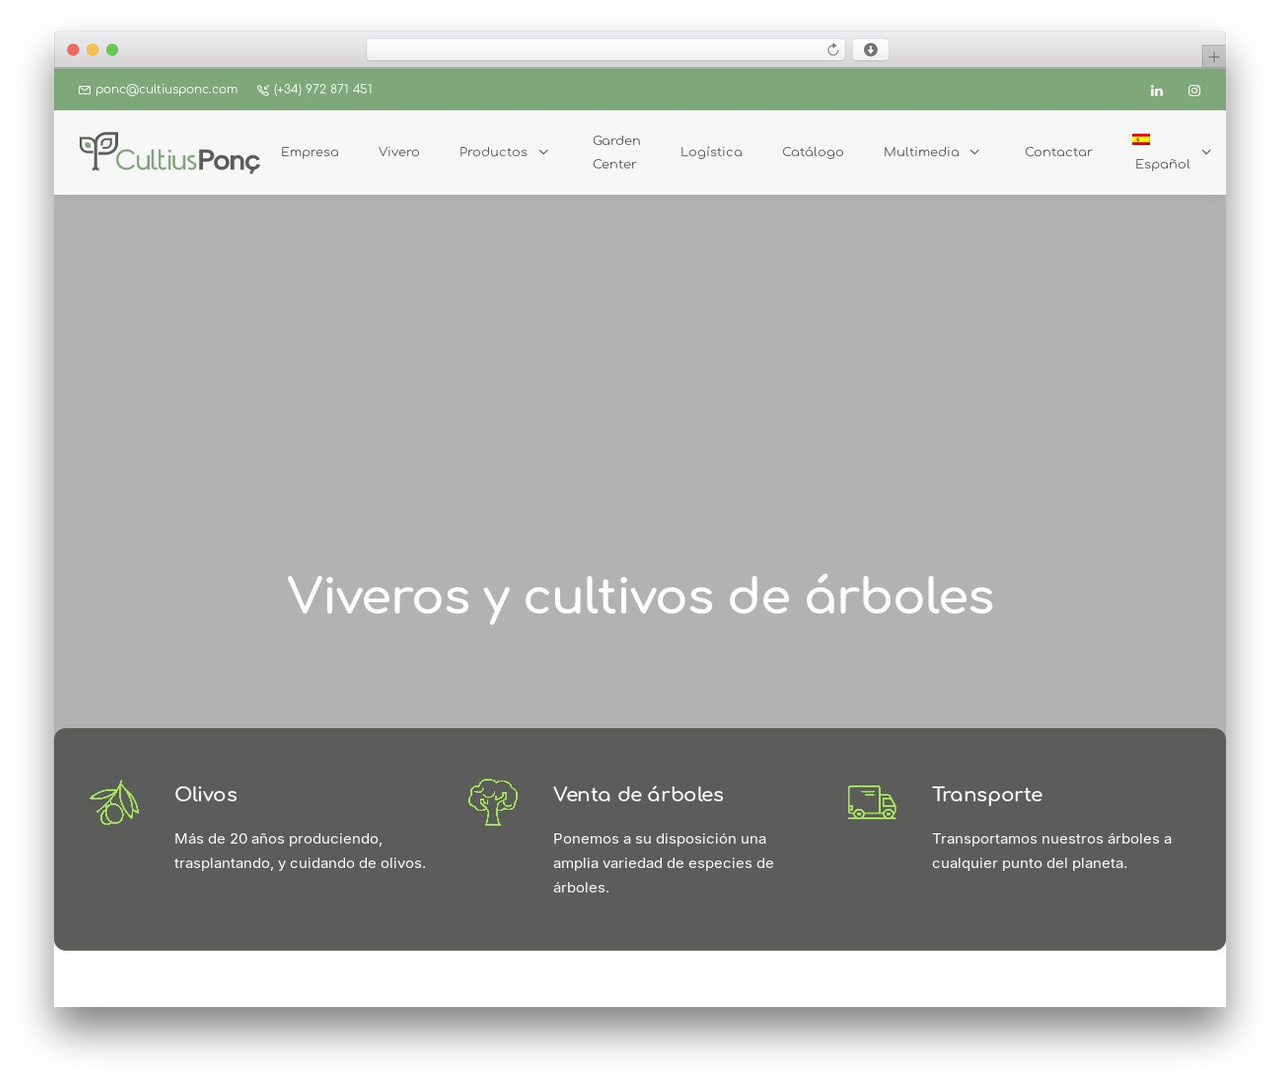Reload the page with the refresh icon

click(x=832, y=50)
